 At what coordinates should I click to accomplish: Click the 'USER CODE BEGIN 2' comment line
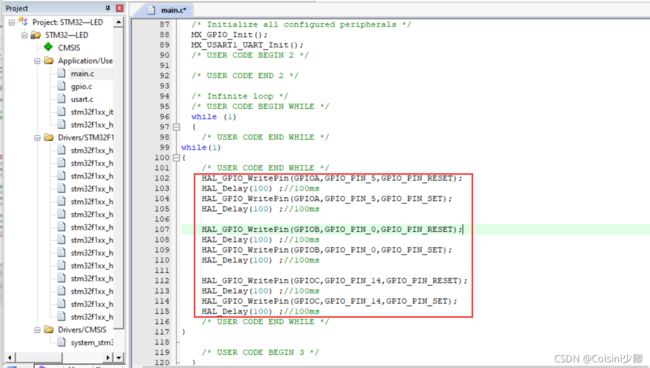250,55
